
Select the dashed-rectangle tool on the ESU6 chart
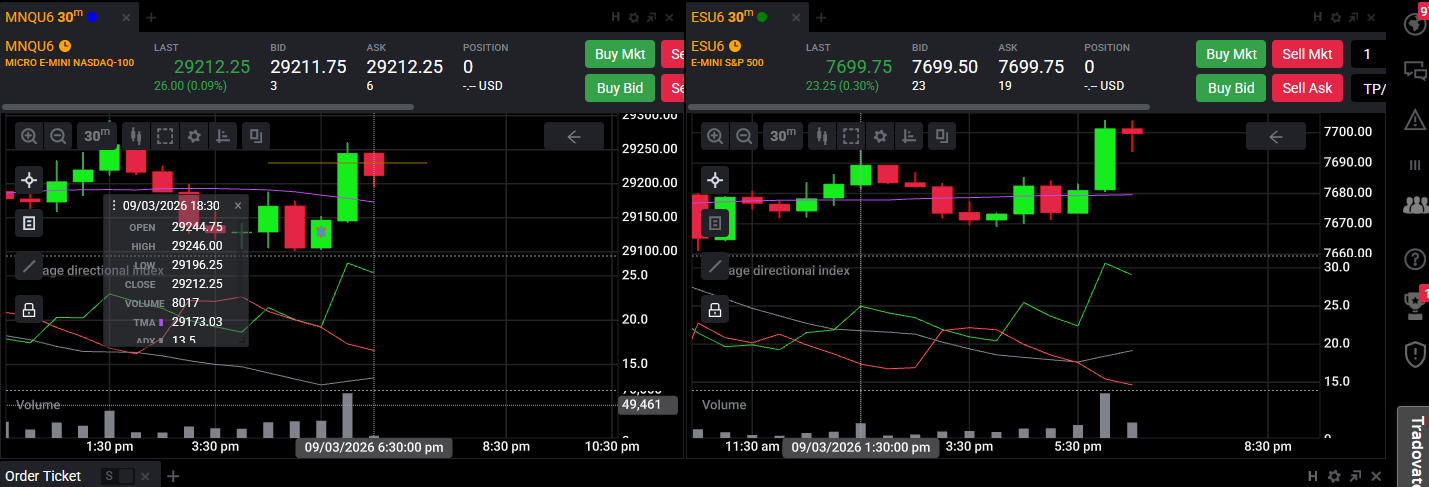(851, 136)
